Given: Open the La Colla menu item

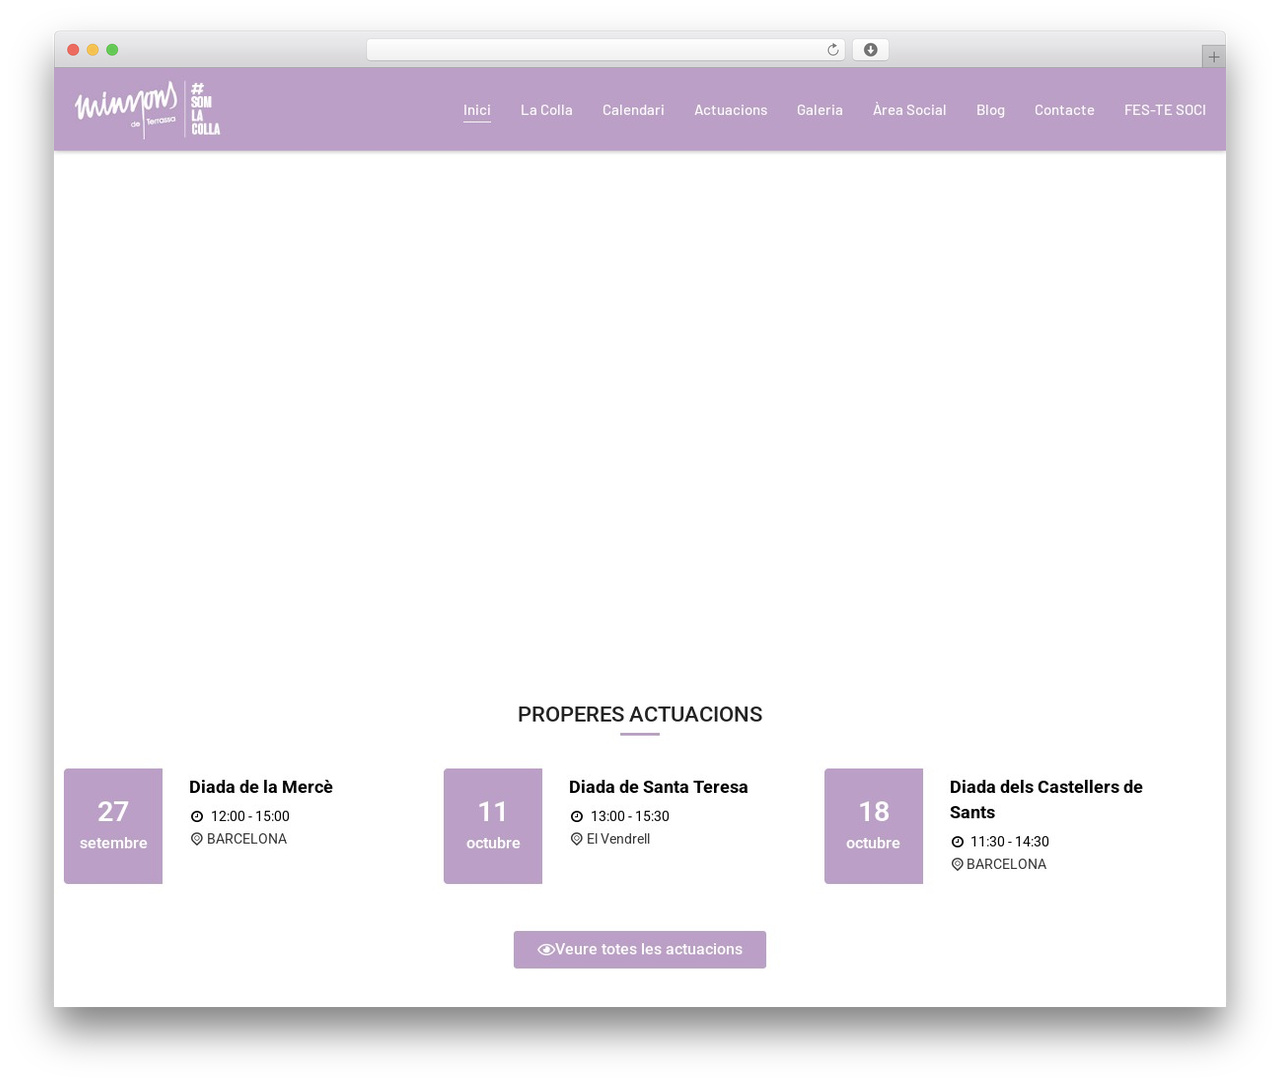Looking at the screenshot, I should click(547, 110).
